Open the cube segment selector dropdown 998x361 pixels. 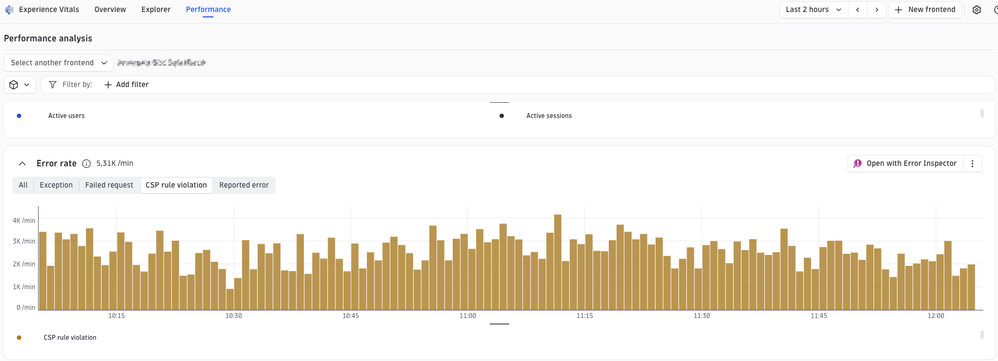(20, 84)
